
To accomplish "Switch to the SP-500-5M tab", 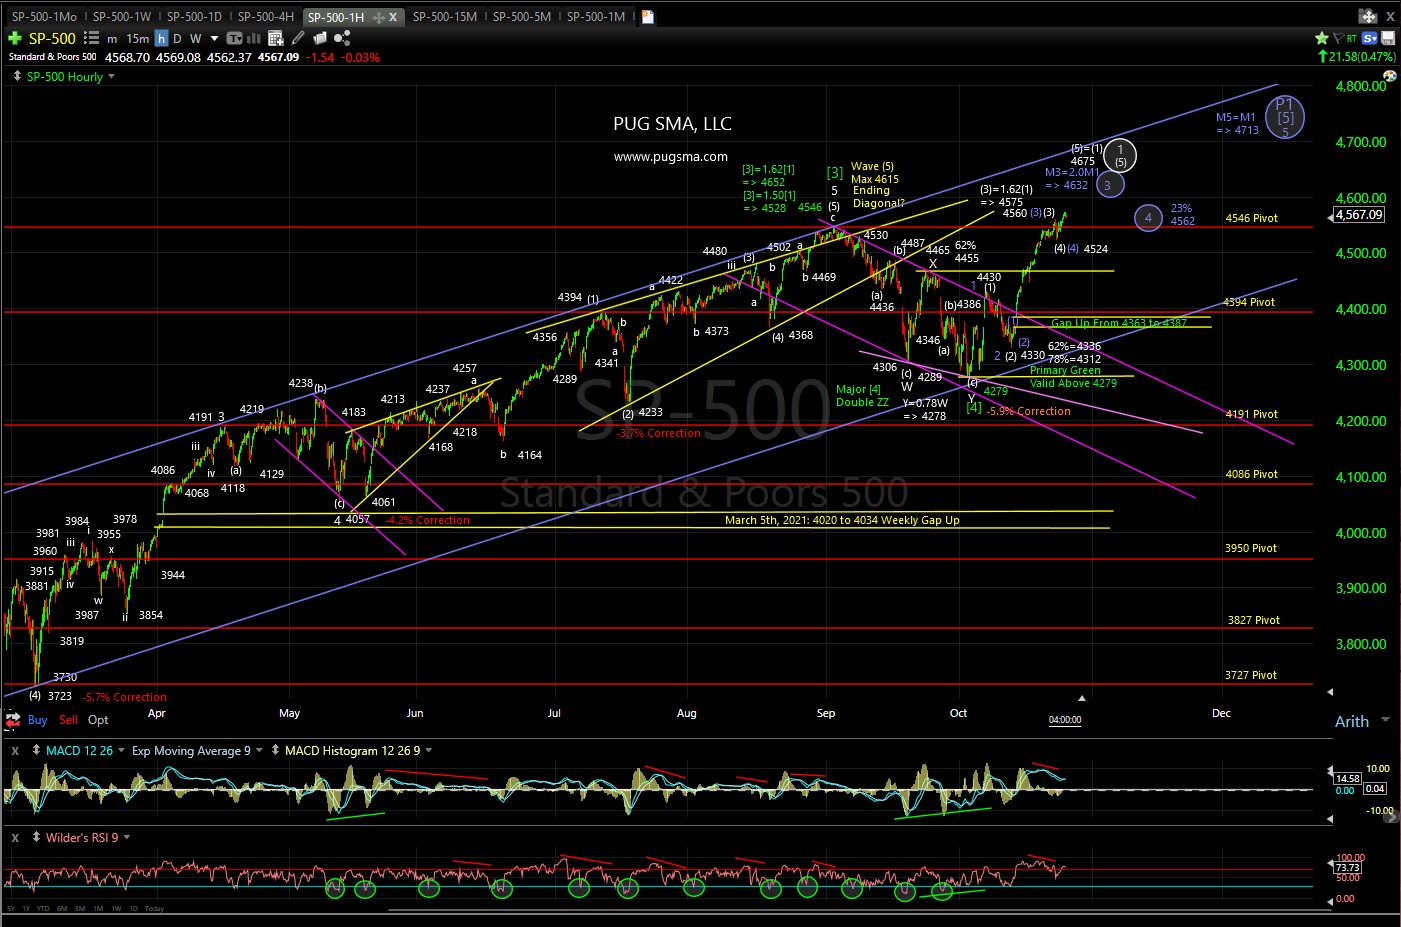I will click(x=522, y=17).
